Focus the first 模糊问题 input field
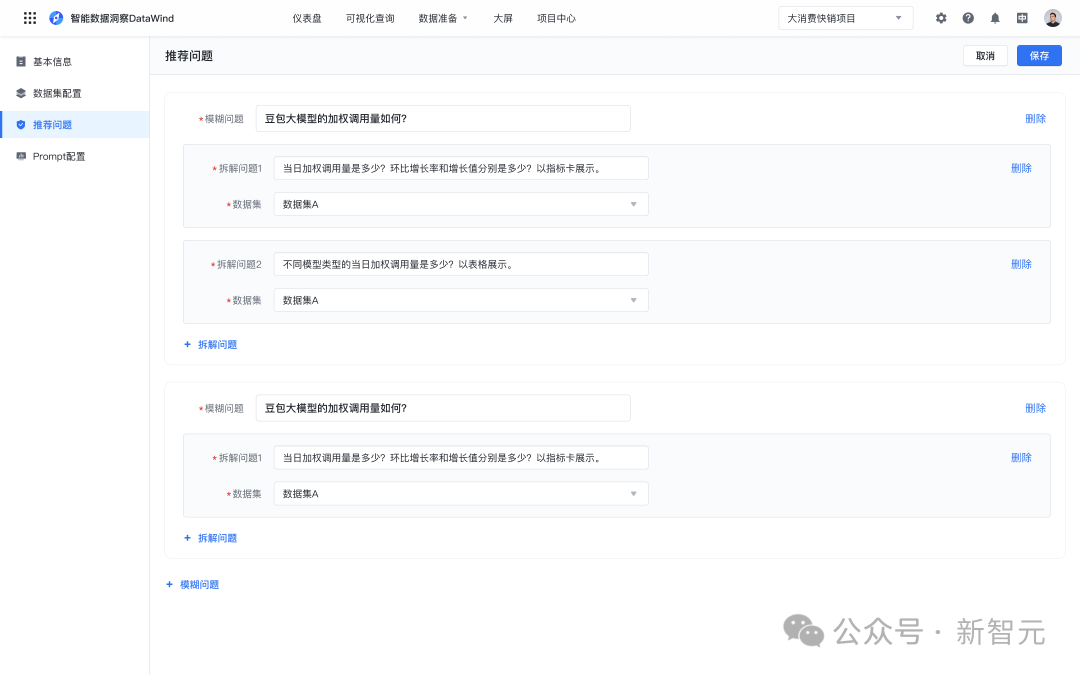1080x675 pixels. (443, 118)
